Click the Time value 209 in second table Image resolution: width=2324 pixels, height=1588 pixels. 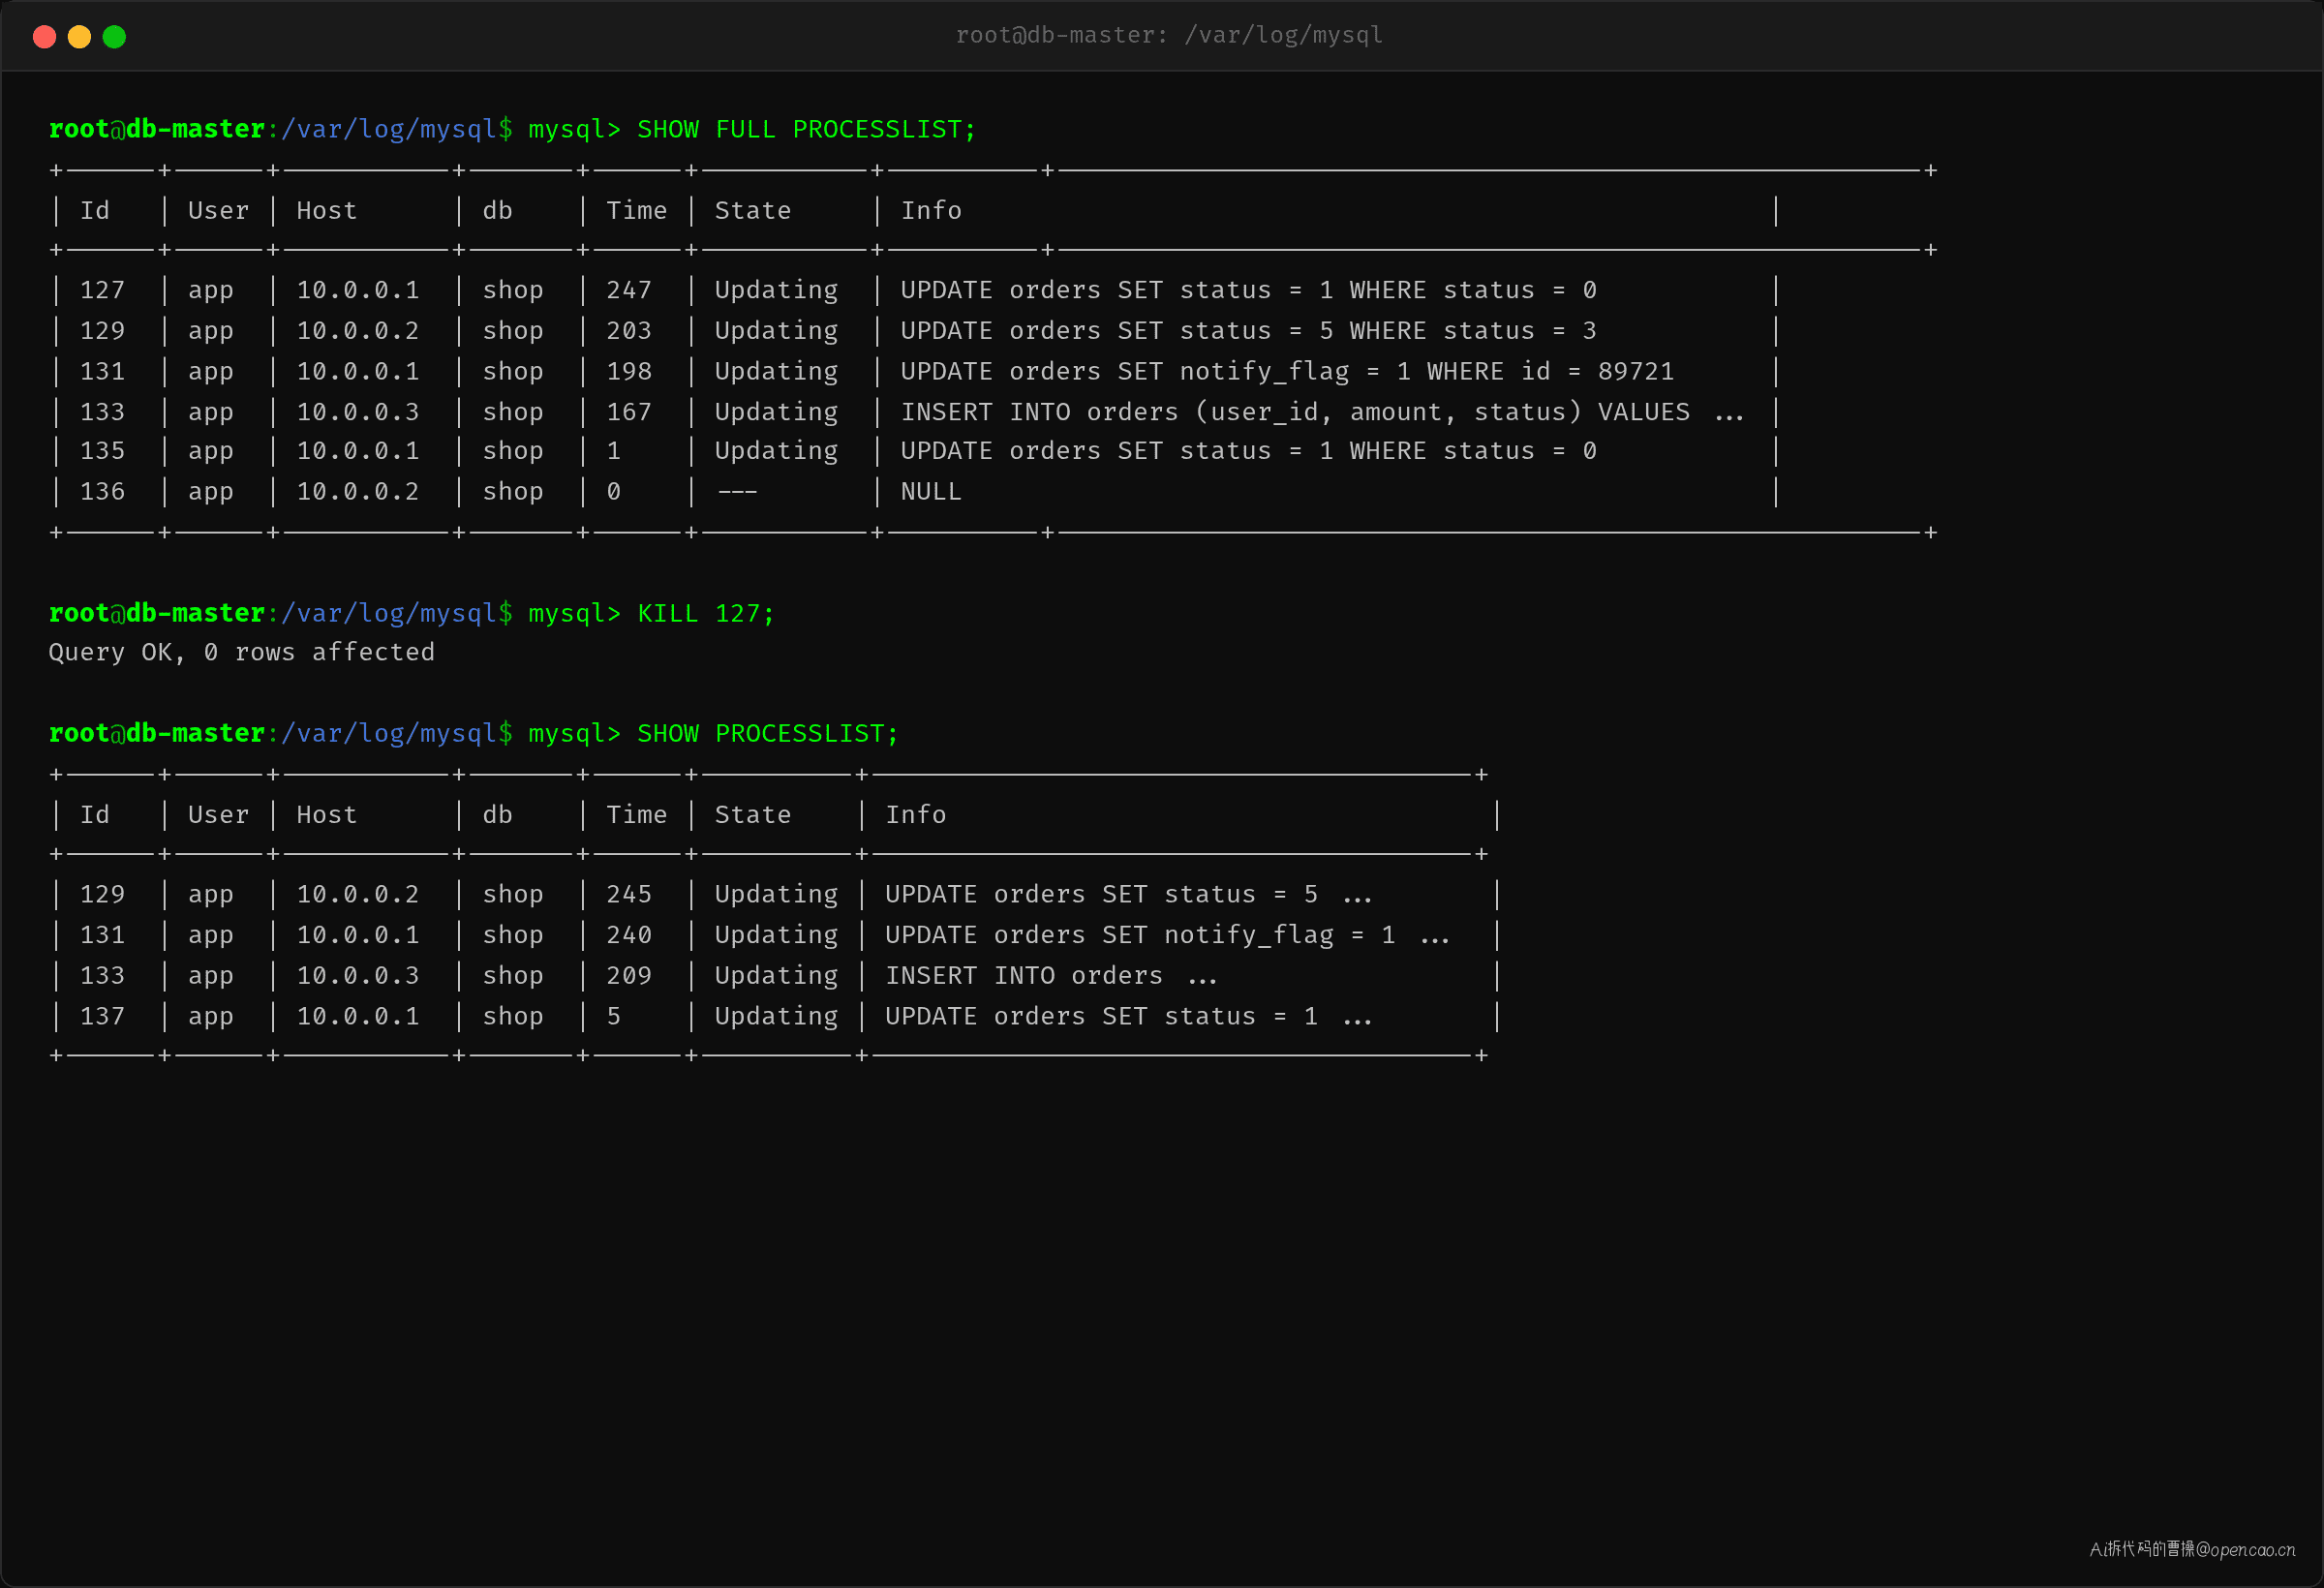[629, 976]
